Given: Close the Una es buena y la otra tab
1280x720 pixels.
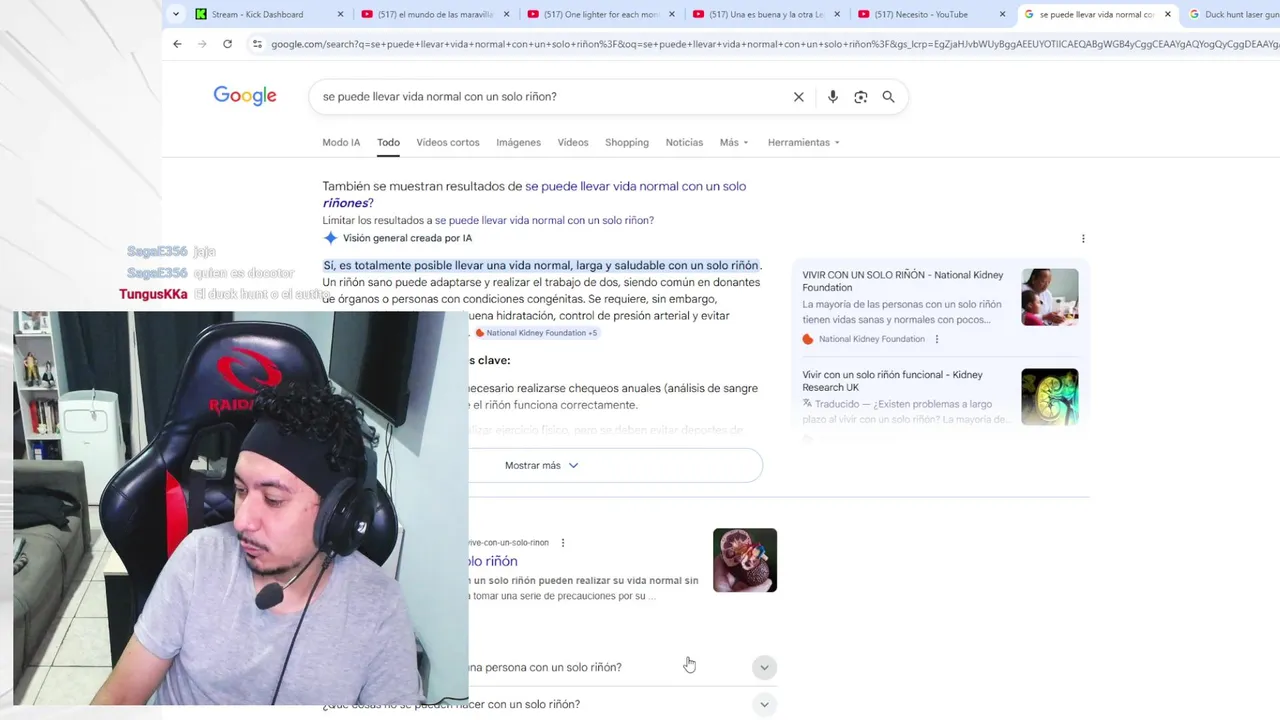Looking at the screenshot, I should [836, 14].
